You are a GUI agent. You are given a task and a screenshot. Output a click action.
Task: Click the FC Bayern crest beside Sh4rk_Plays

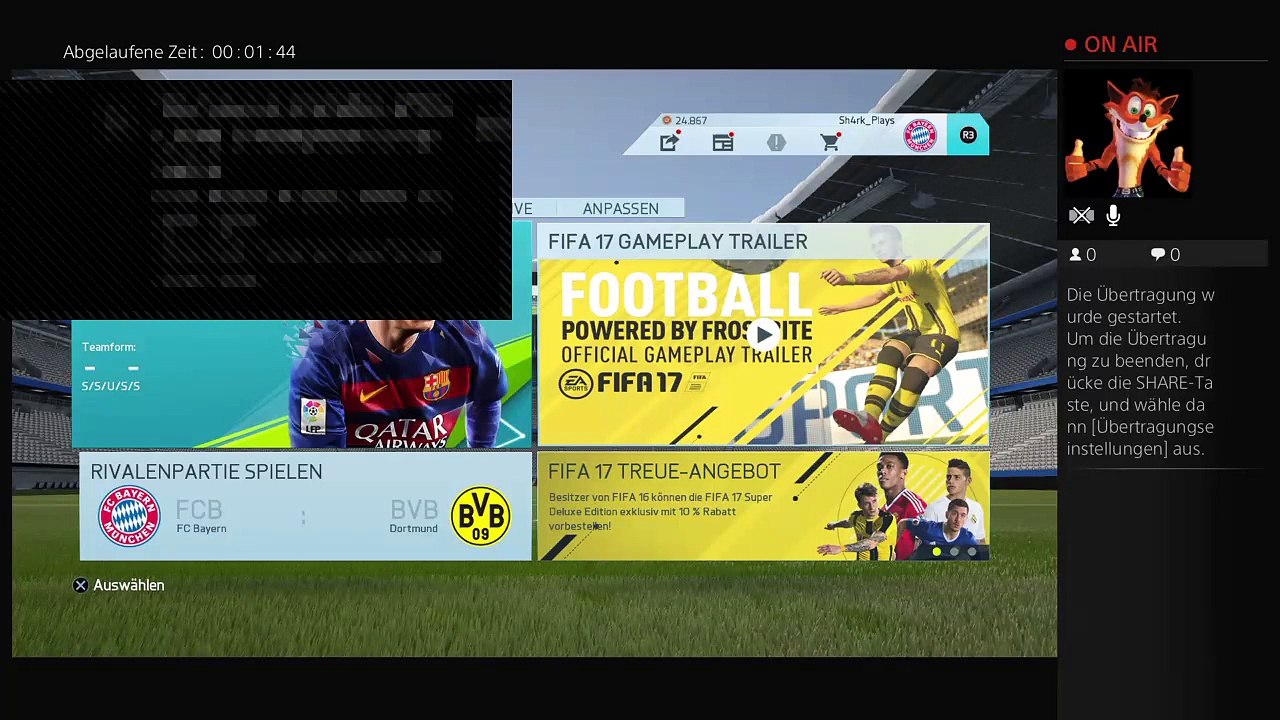click(x=920, y=135)
